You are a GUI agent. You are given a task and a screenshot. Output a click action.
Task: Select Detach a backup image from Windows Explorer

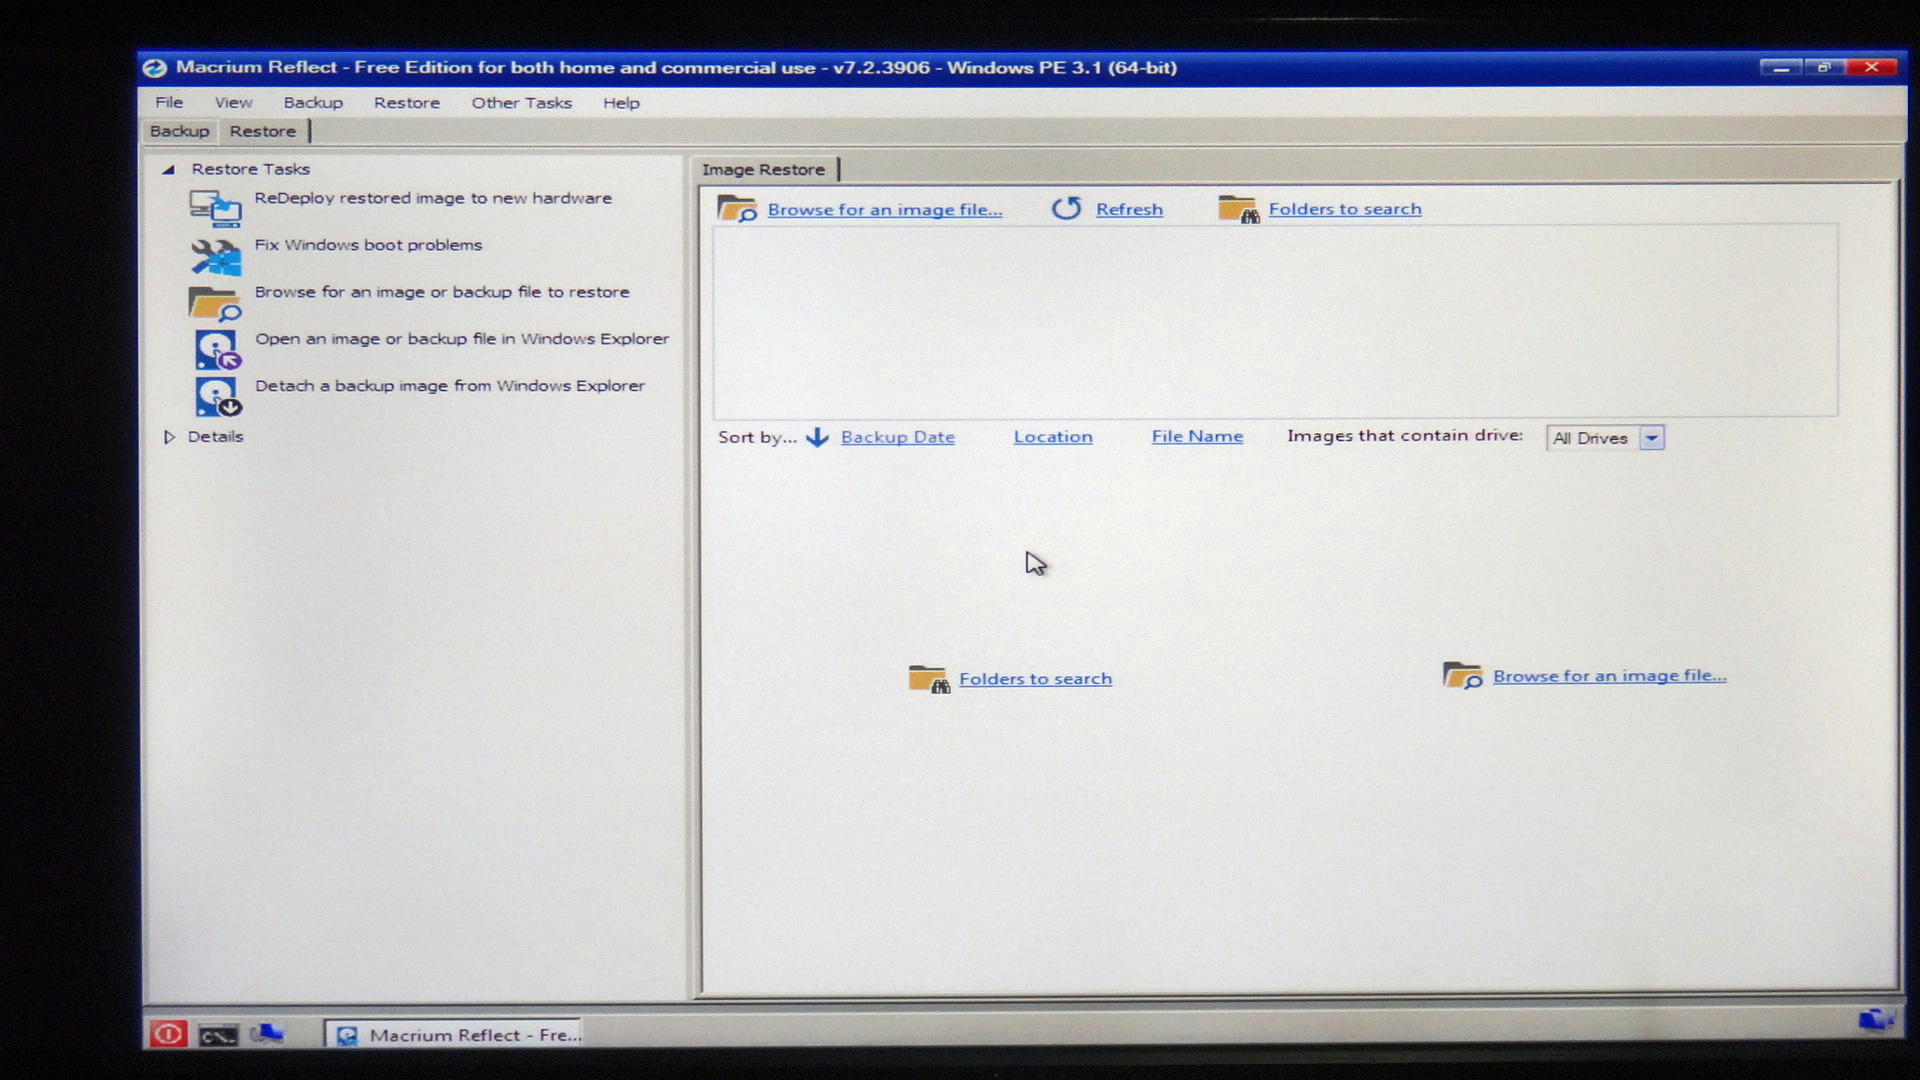450,386
